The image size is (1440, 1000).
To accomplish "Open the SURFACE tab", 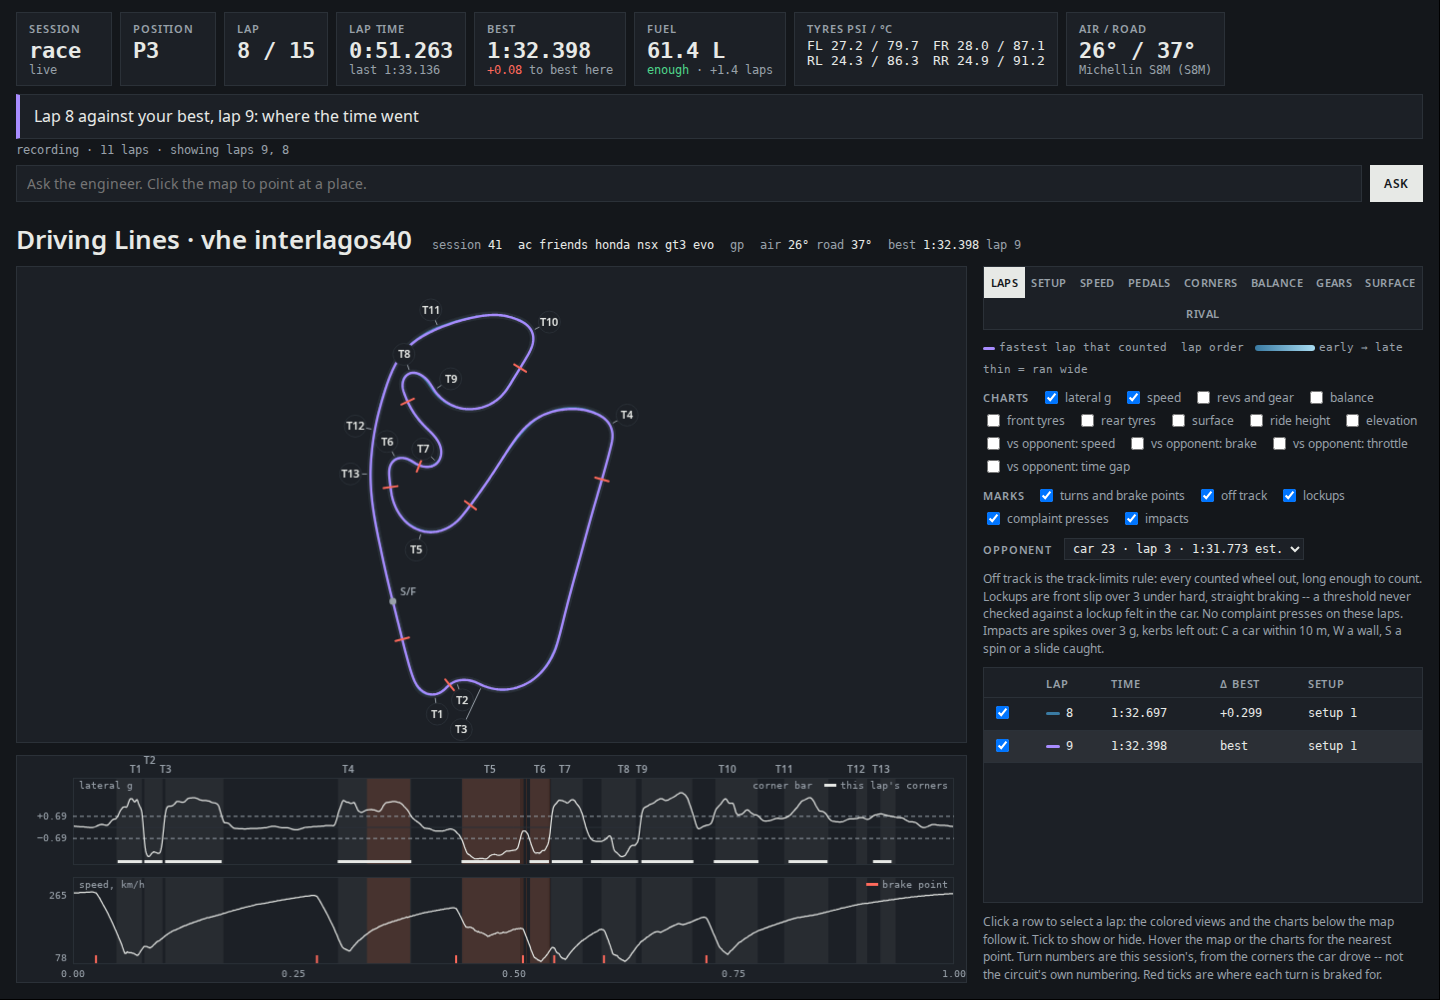I will click(1390, 283).
